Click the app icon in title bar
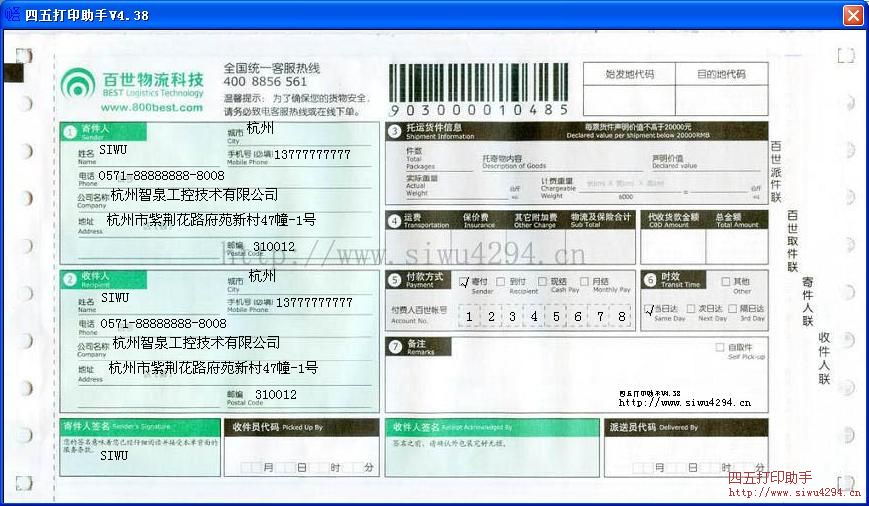 tap(13, 14)
